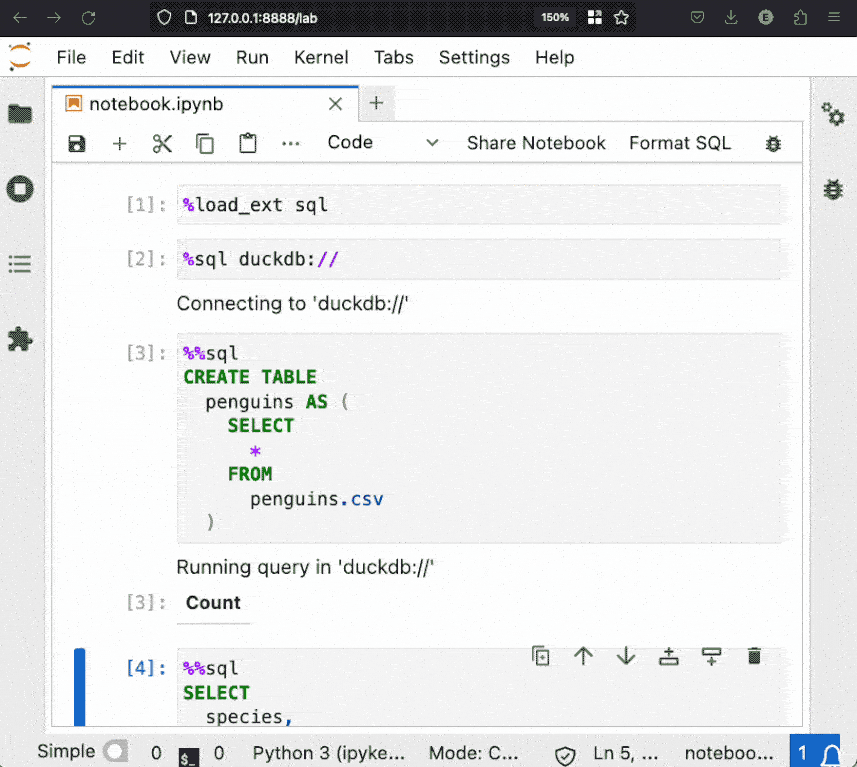The width and height of the screenshot is (857, 767).
Task: Click the Ln 5 cursor position indicator
Action: pos(625,753)
